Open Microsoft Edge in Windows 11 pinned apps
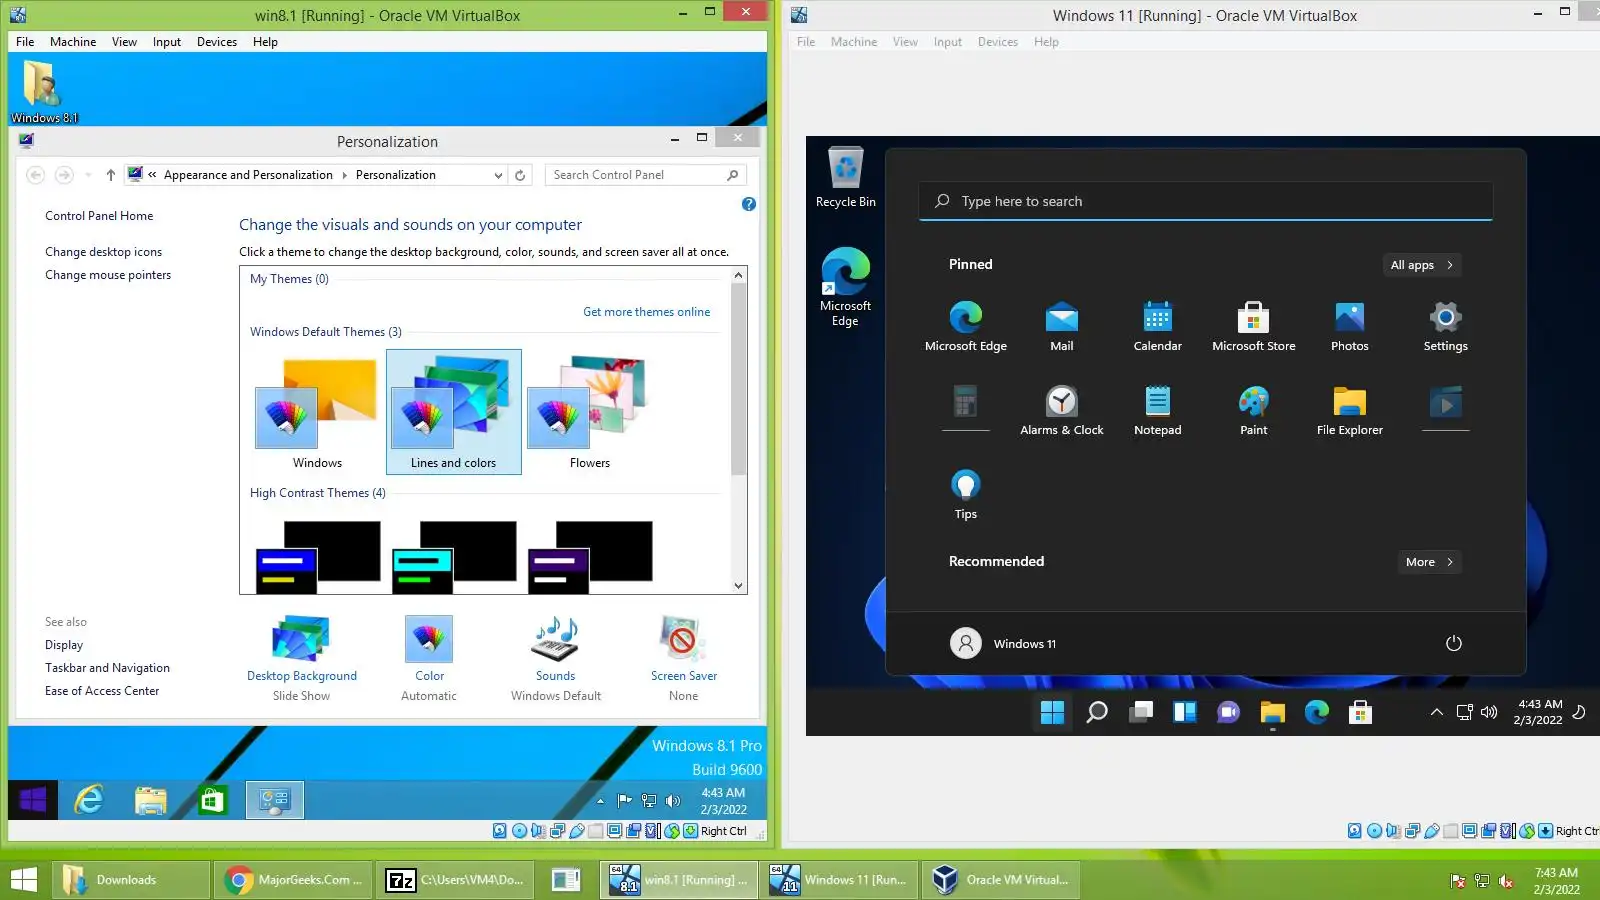The height and width of the screenshot is (900, 1600). pos(965,327)
